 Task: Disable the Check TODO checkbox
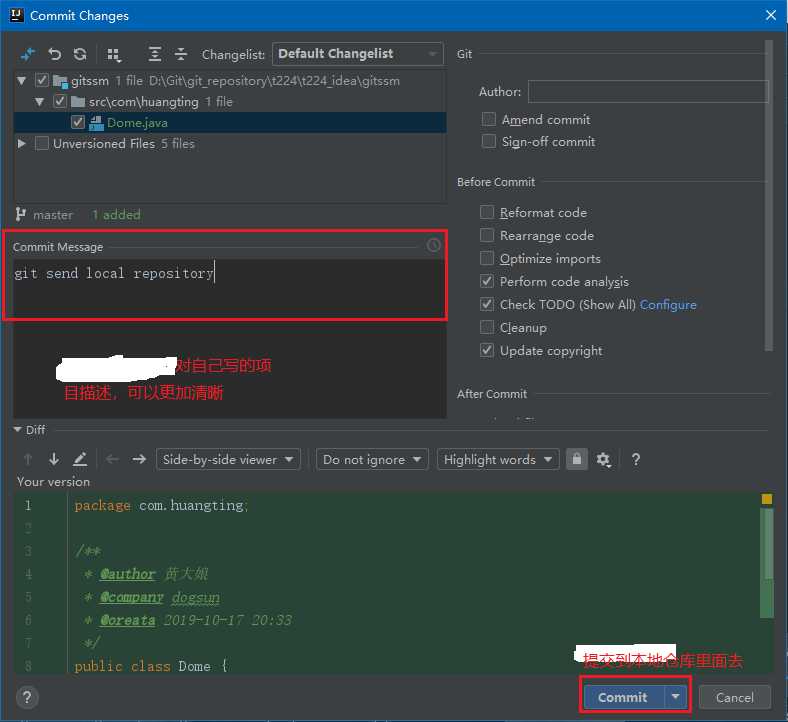click(x=486, y=304)
